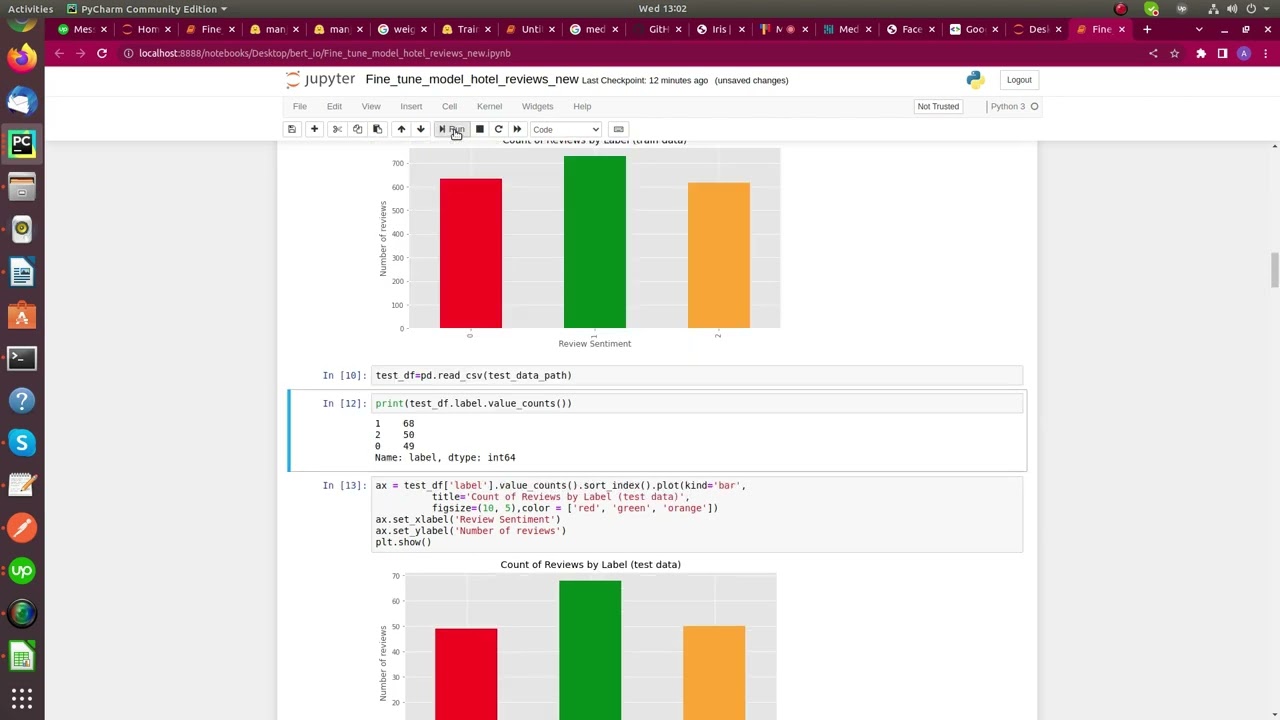Restart kernel and rerun all icon
The height and width of the screenshot is (720, 1280).
point(517,129)
